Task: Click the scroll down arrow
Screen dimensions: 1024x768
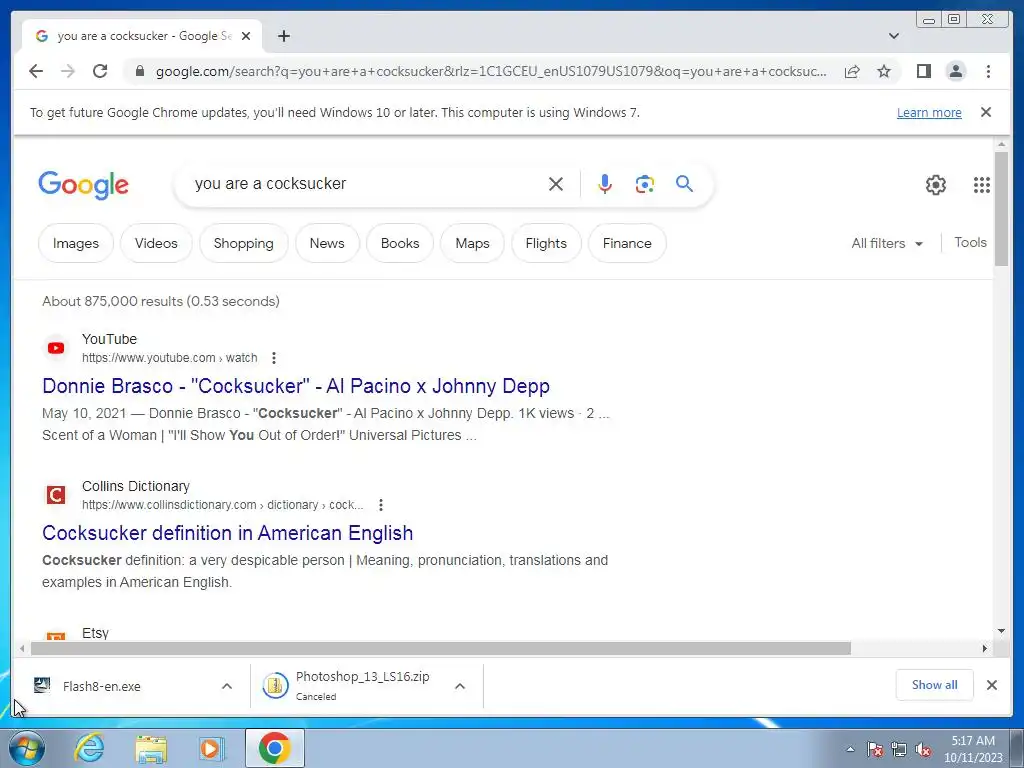Action: click(x=1001, y=631)
